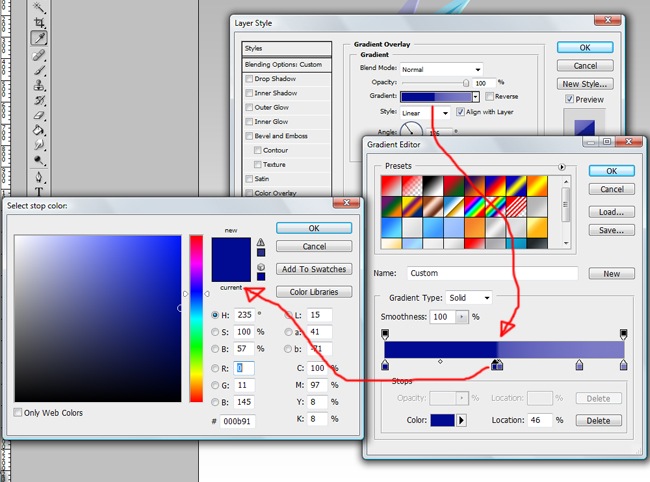Select the Clone Stamp tool
Screen dimensions: 650x482
tap(40, 85)
